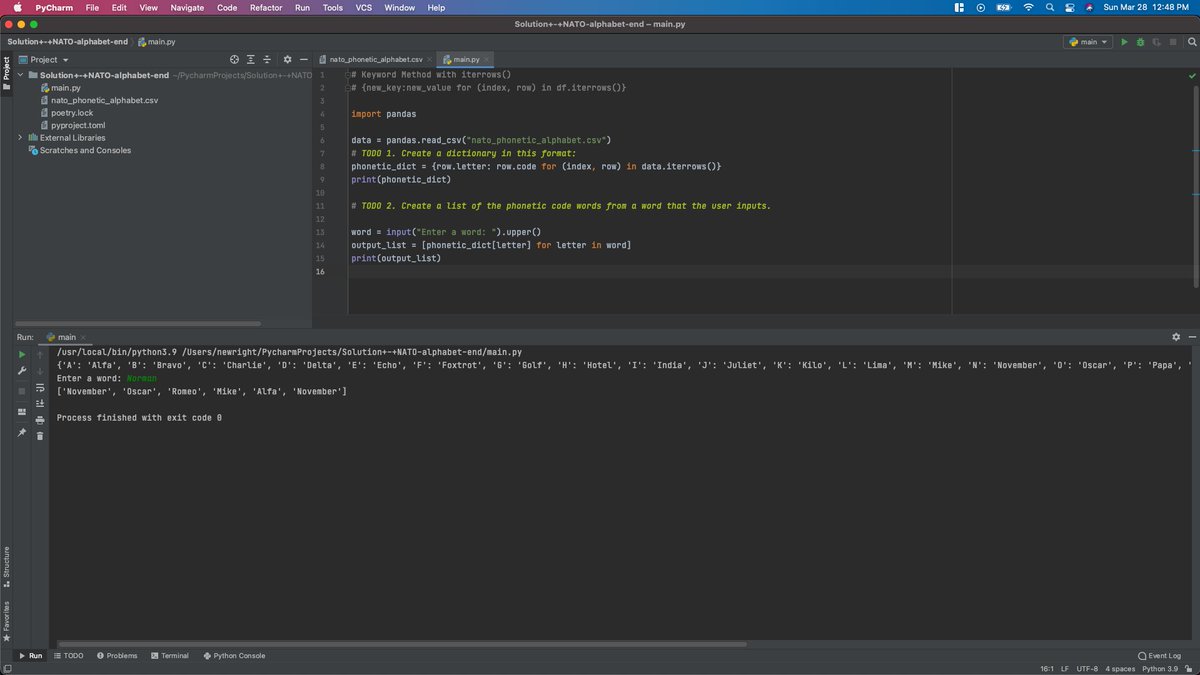Expand the External Libraries tree node
The image size is (1200, 675).
(x=21, y=137)
